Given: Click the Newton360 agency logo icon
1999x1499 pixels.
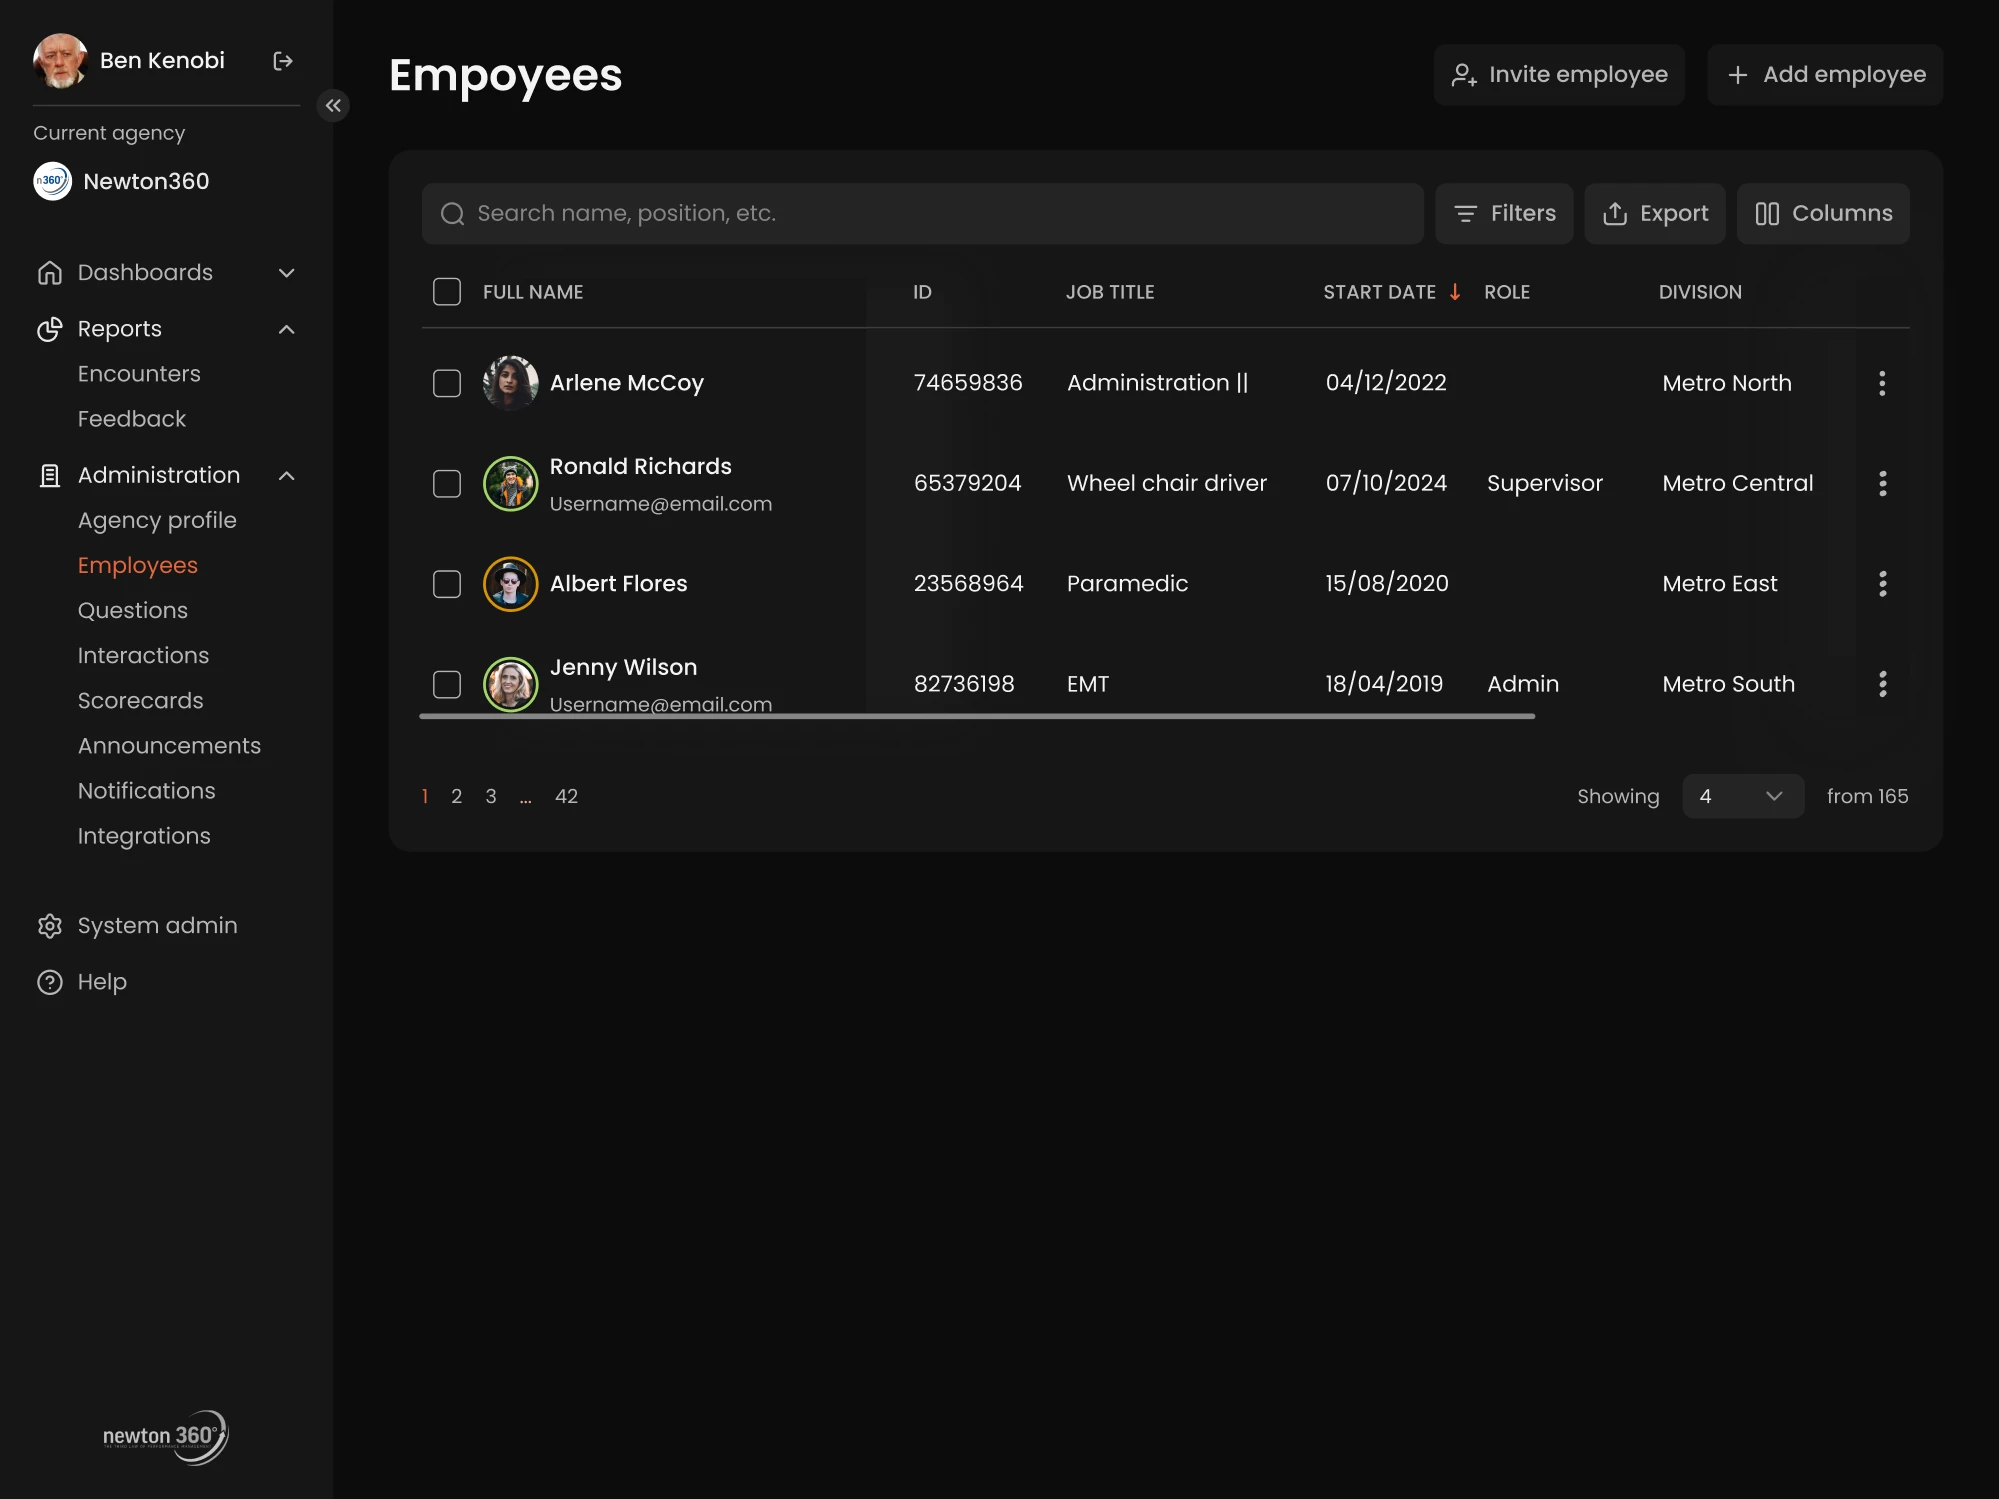Looking at the screenshot, I should [52, 181].
